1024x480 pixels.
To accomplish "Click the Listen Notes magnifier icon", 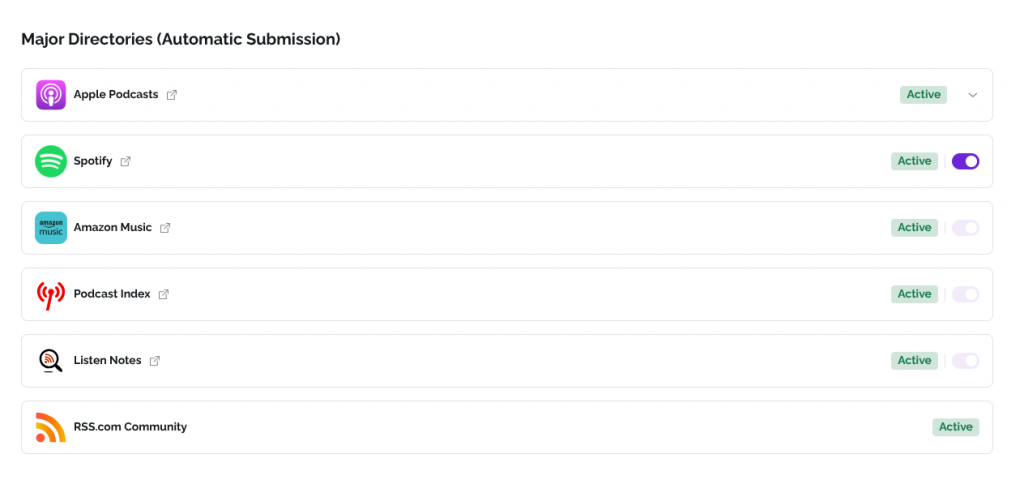I will [51, 361].
